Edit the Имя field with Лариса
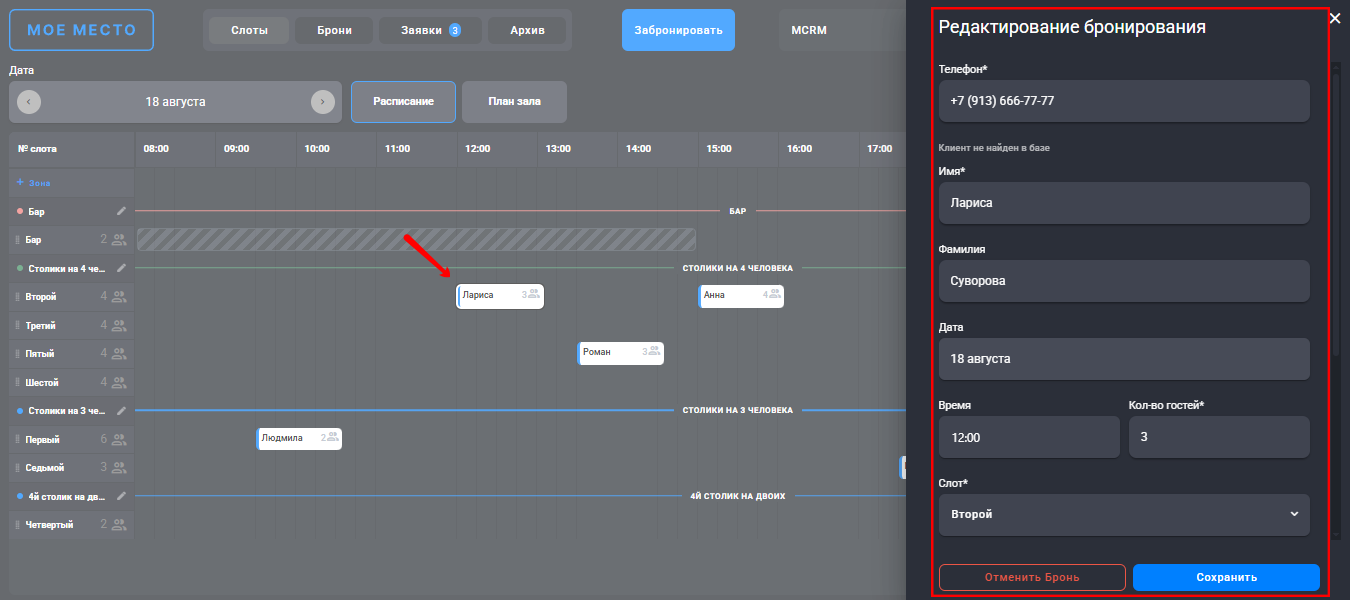Viewport: 1350px width, 600px height. 1124,203
